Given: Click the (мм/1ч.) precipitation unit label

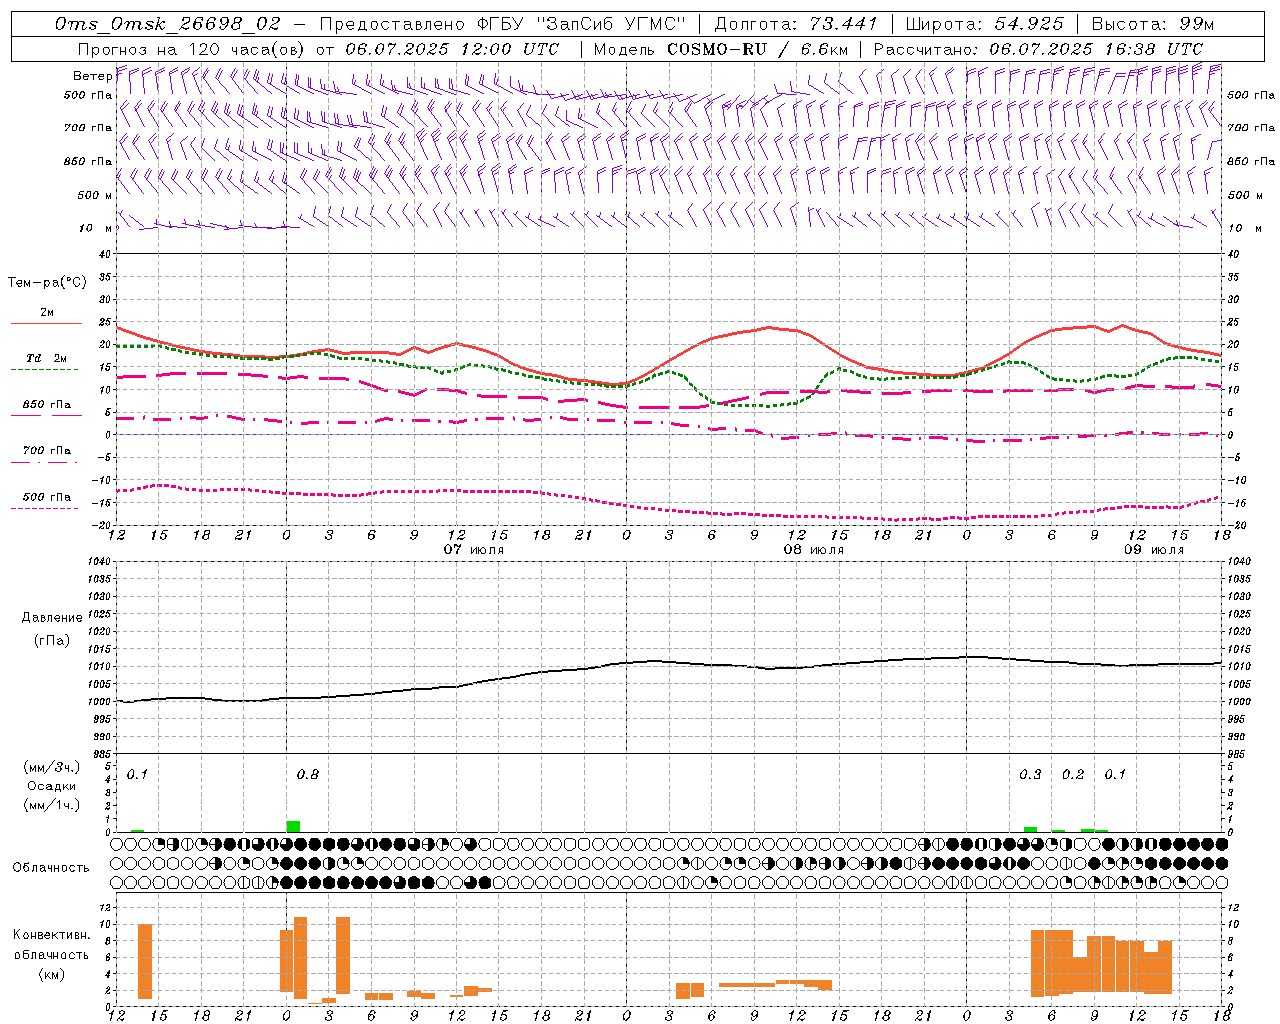Looking at the screenshot, I should click(x=52, y=805).
